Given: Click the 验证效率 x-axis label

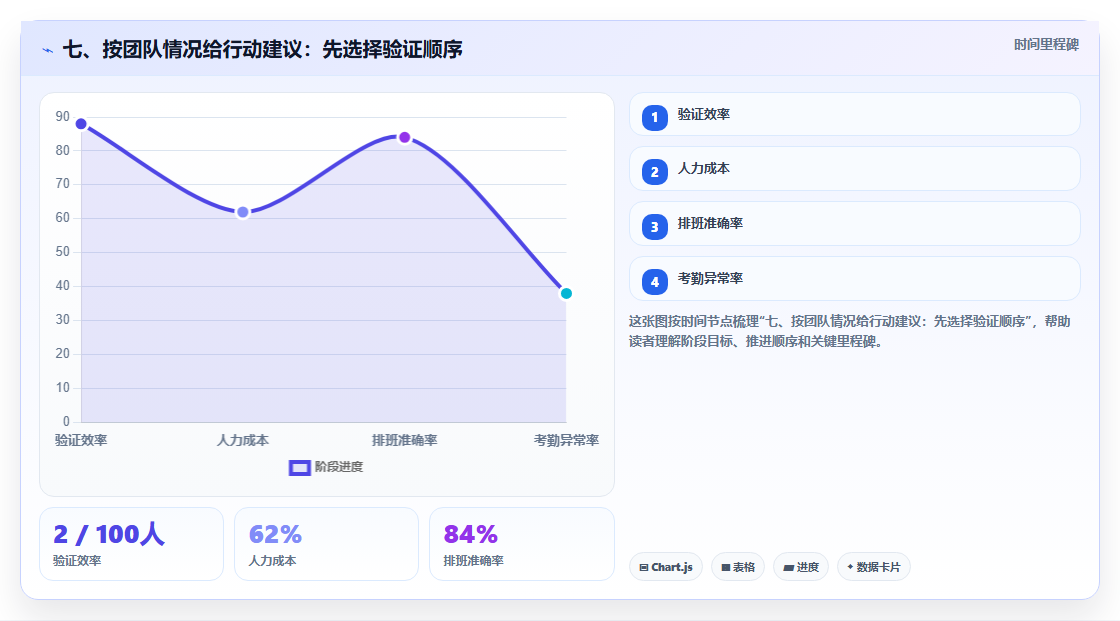Looking at the screenshot, I should click(81, 441).
